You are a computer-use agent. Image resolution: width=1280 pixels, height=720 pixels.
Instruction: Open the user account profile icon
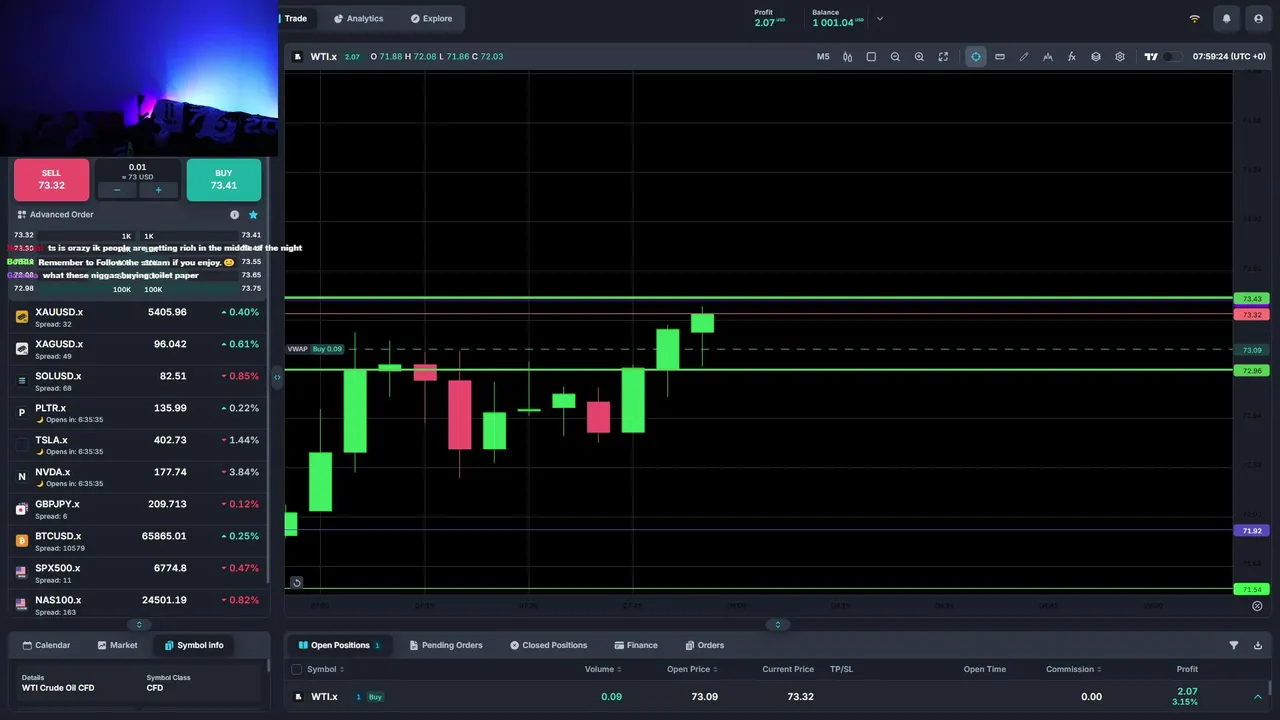click(x=1258, y=19)
